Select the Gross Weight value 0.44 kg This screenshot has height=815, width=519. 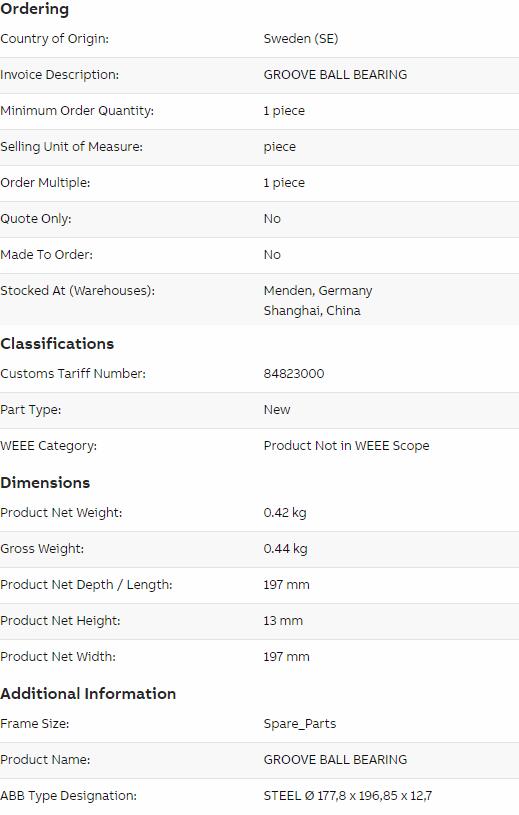[x=285, y=548]
